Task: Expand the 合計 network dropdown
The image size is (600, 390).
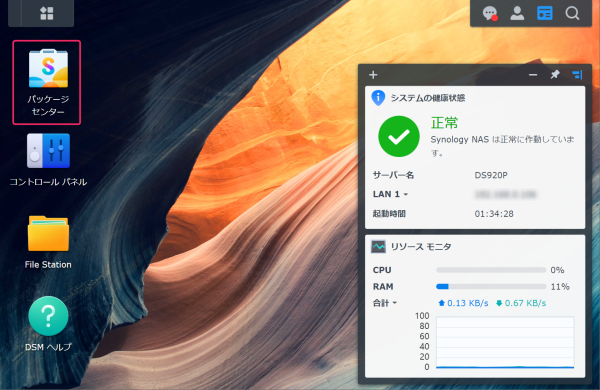Action: (x=385, y=303)
